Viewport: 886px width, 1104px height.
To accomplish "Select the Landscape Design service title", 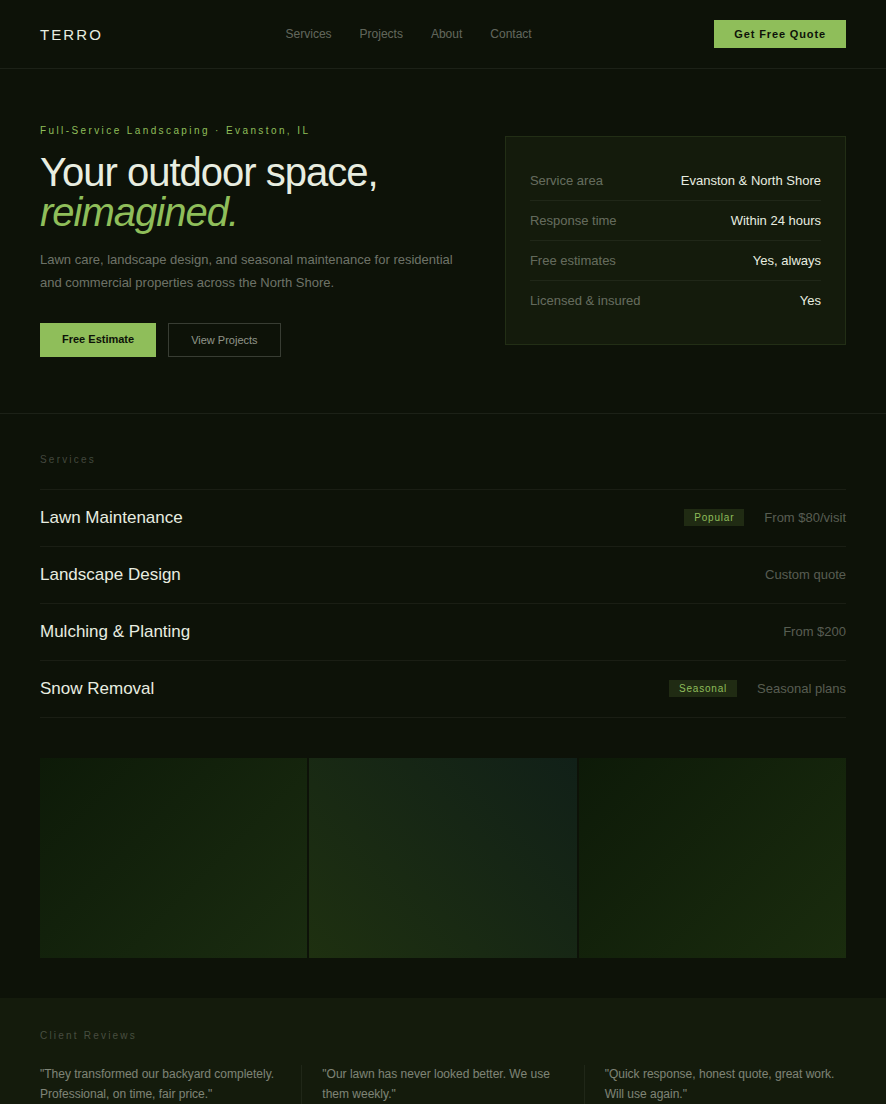I will pyautogui.click(x=111, y=575).
